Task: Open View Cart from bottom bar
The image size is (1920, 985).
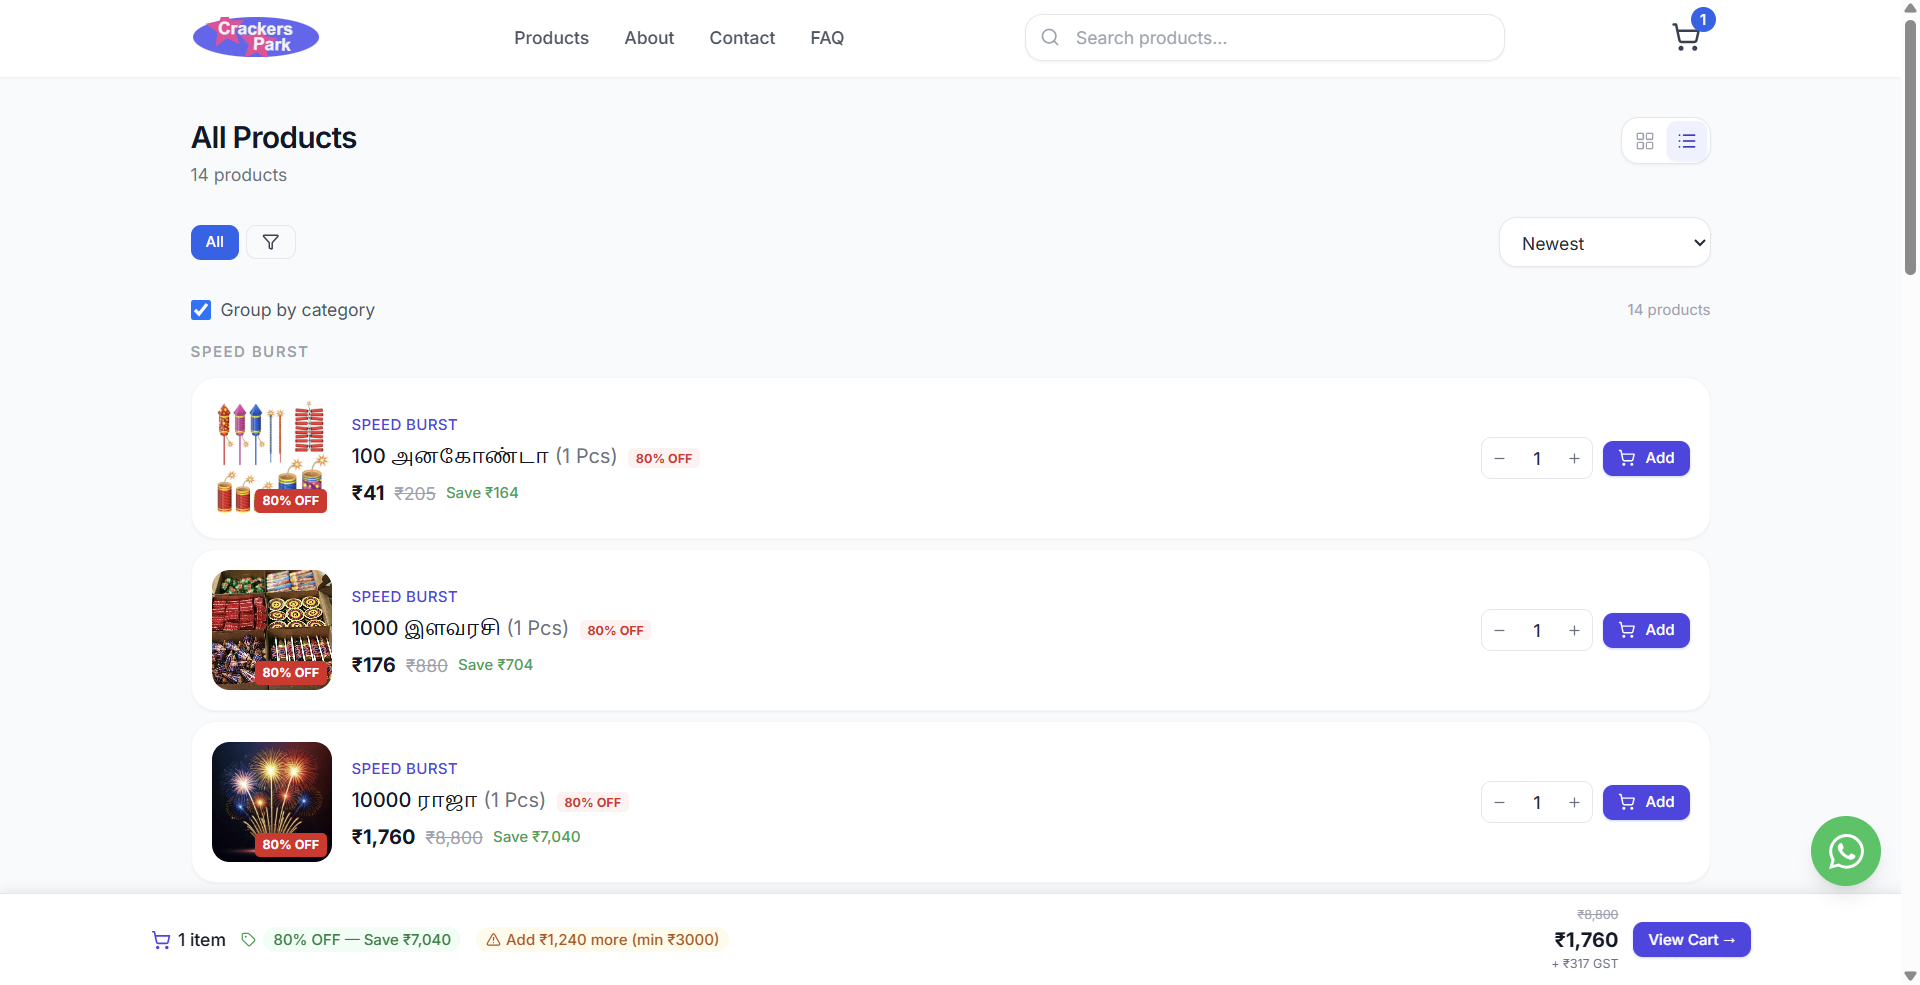Action: 1691,940
